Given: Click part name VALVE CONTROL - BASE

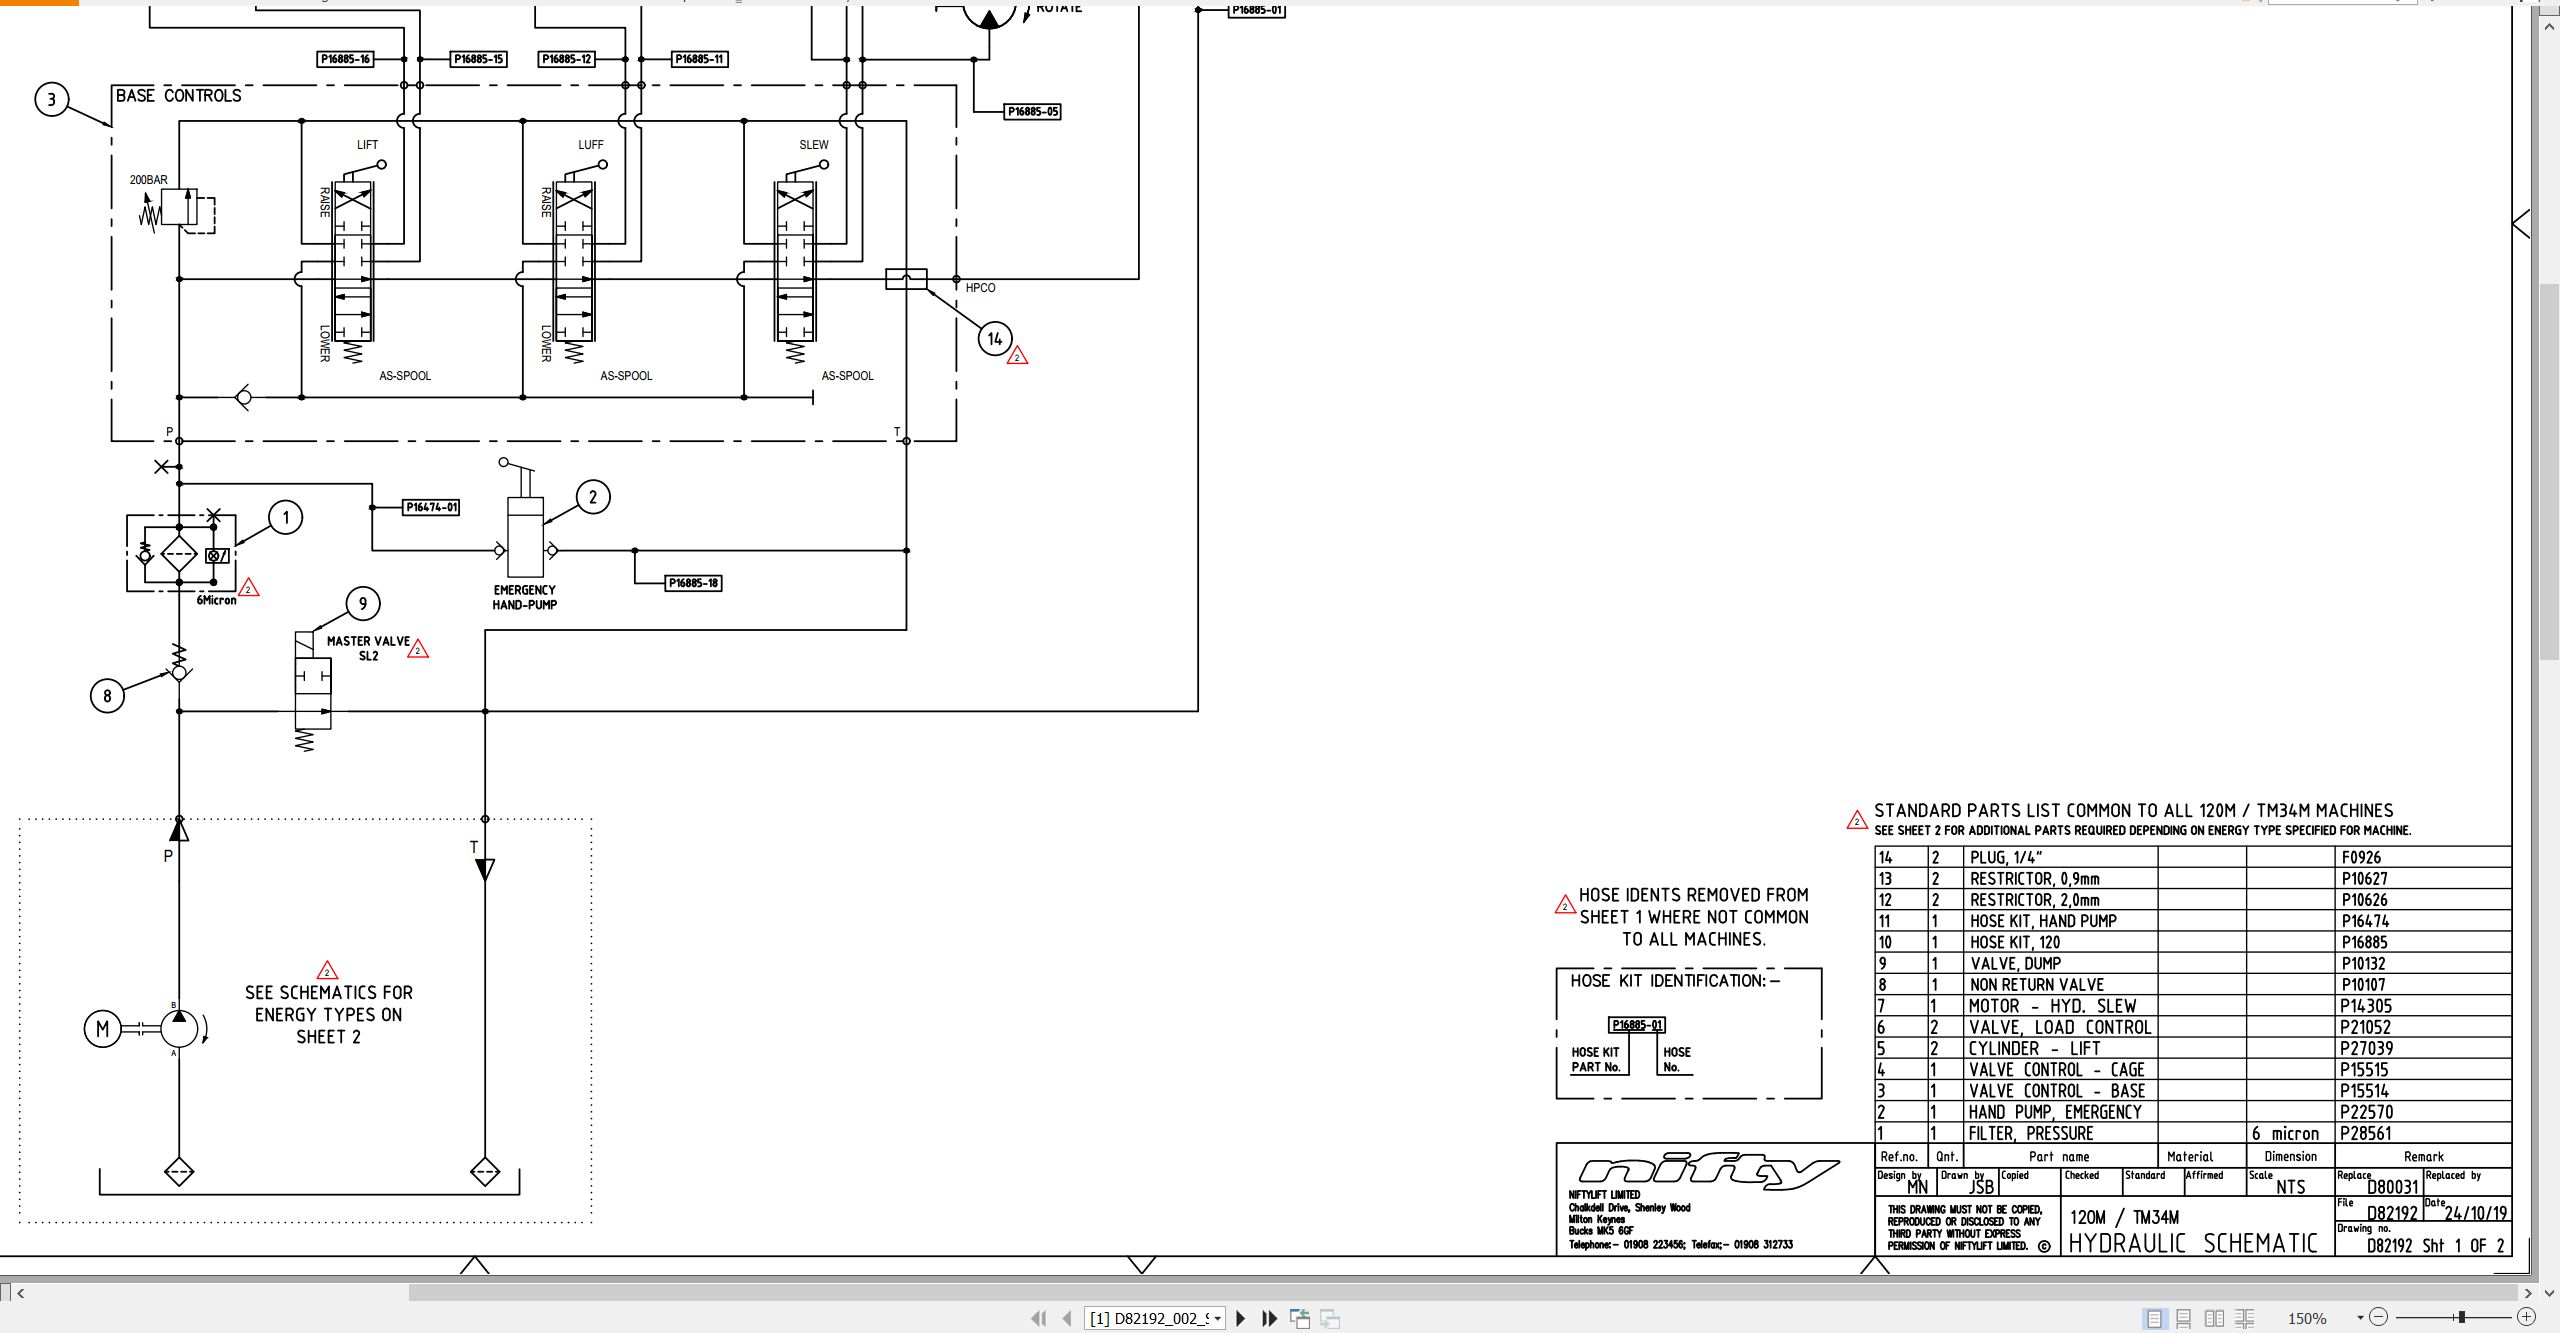Looking at the screenshot, I should pos(2056,1091).
